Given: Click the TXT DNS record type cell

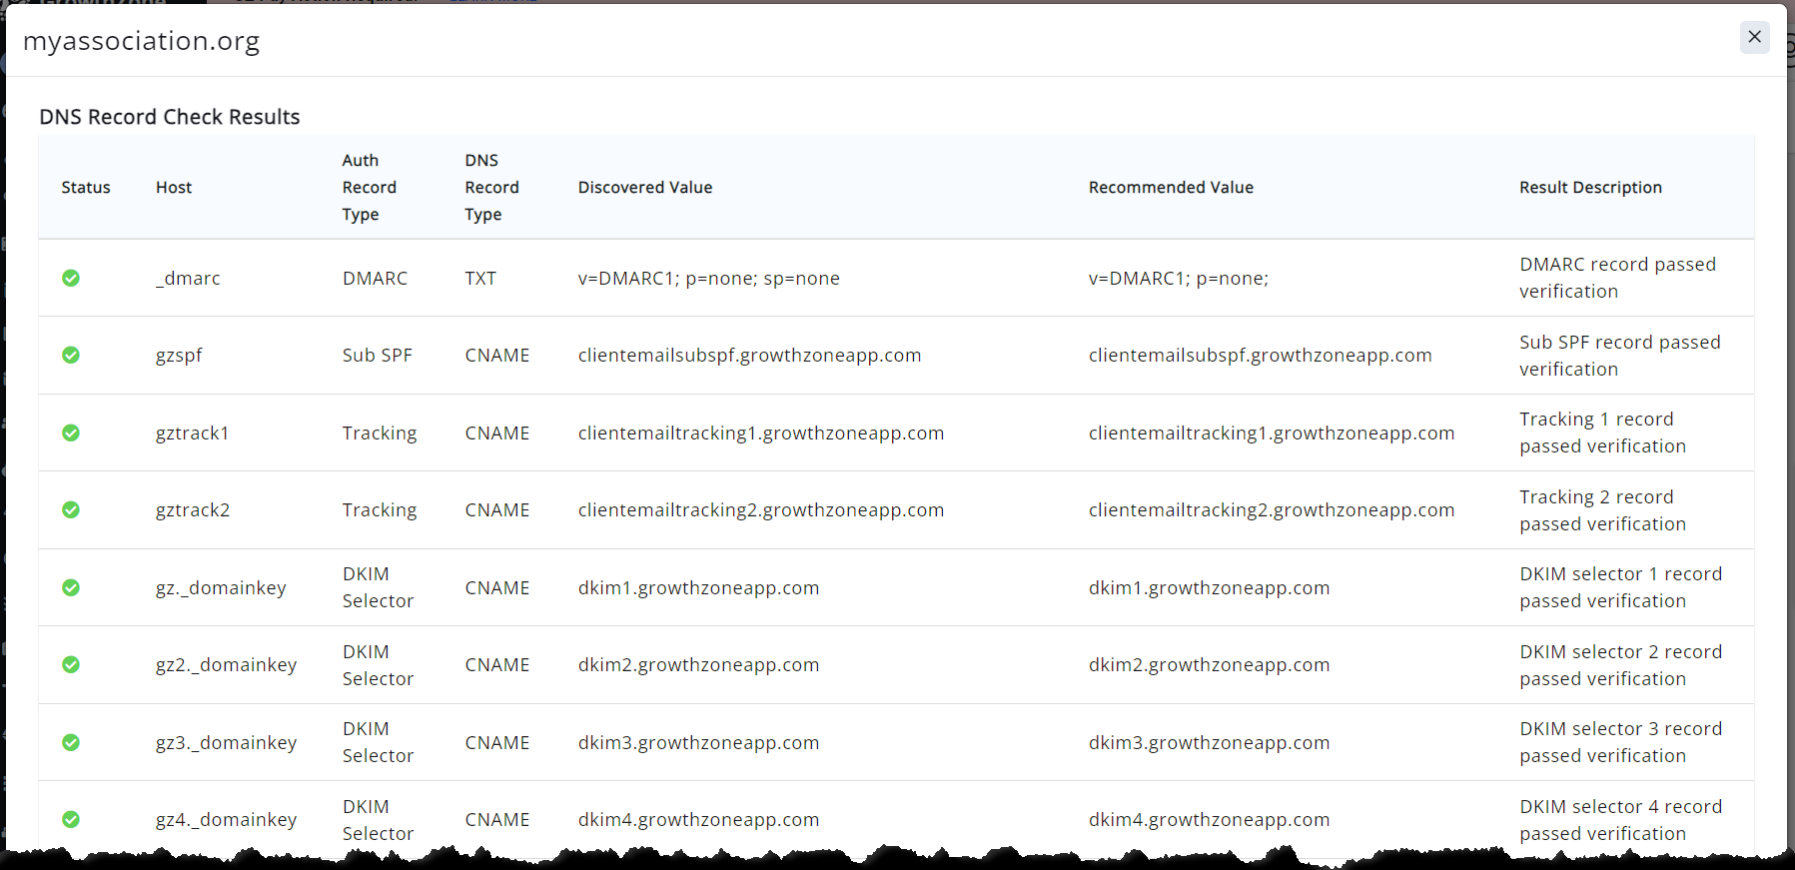Looking at the screenshot, I should (480, 278).
